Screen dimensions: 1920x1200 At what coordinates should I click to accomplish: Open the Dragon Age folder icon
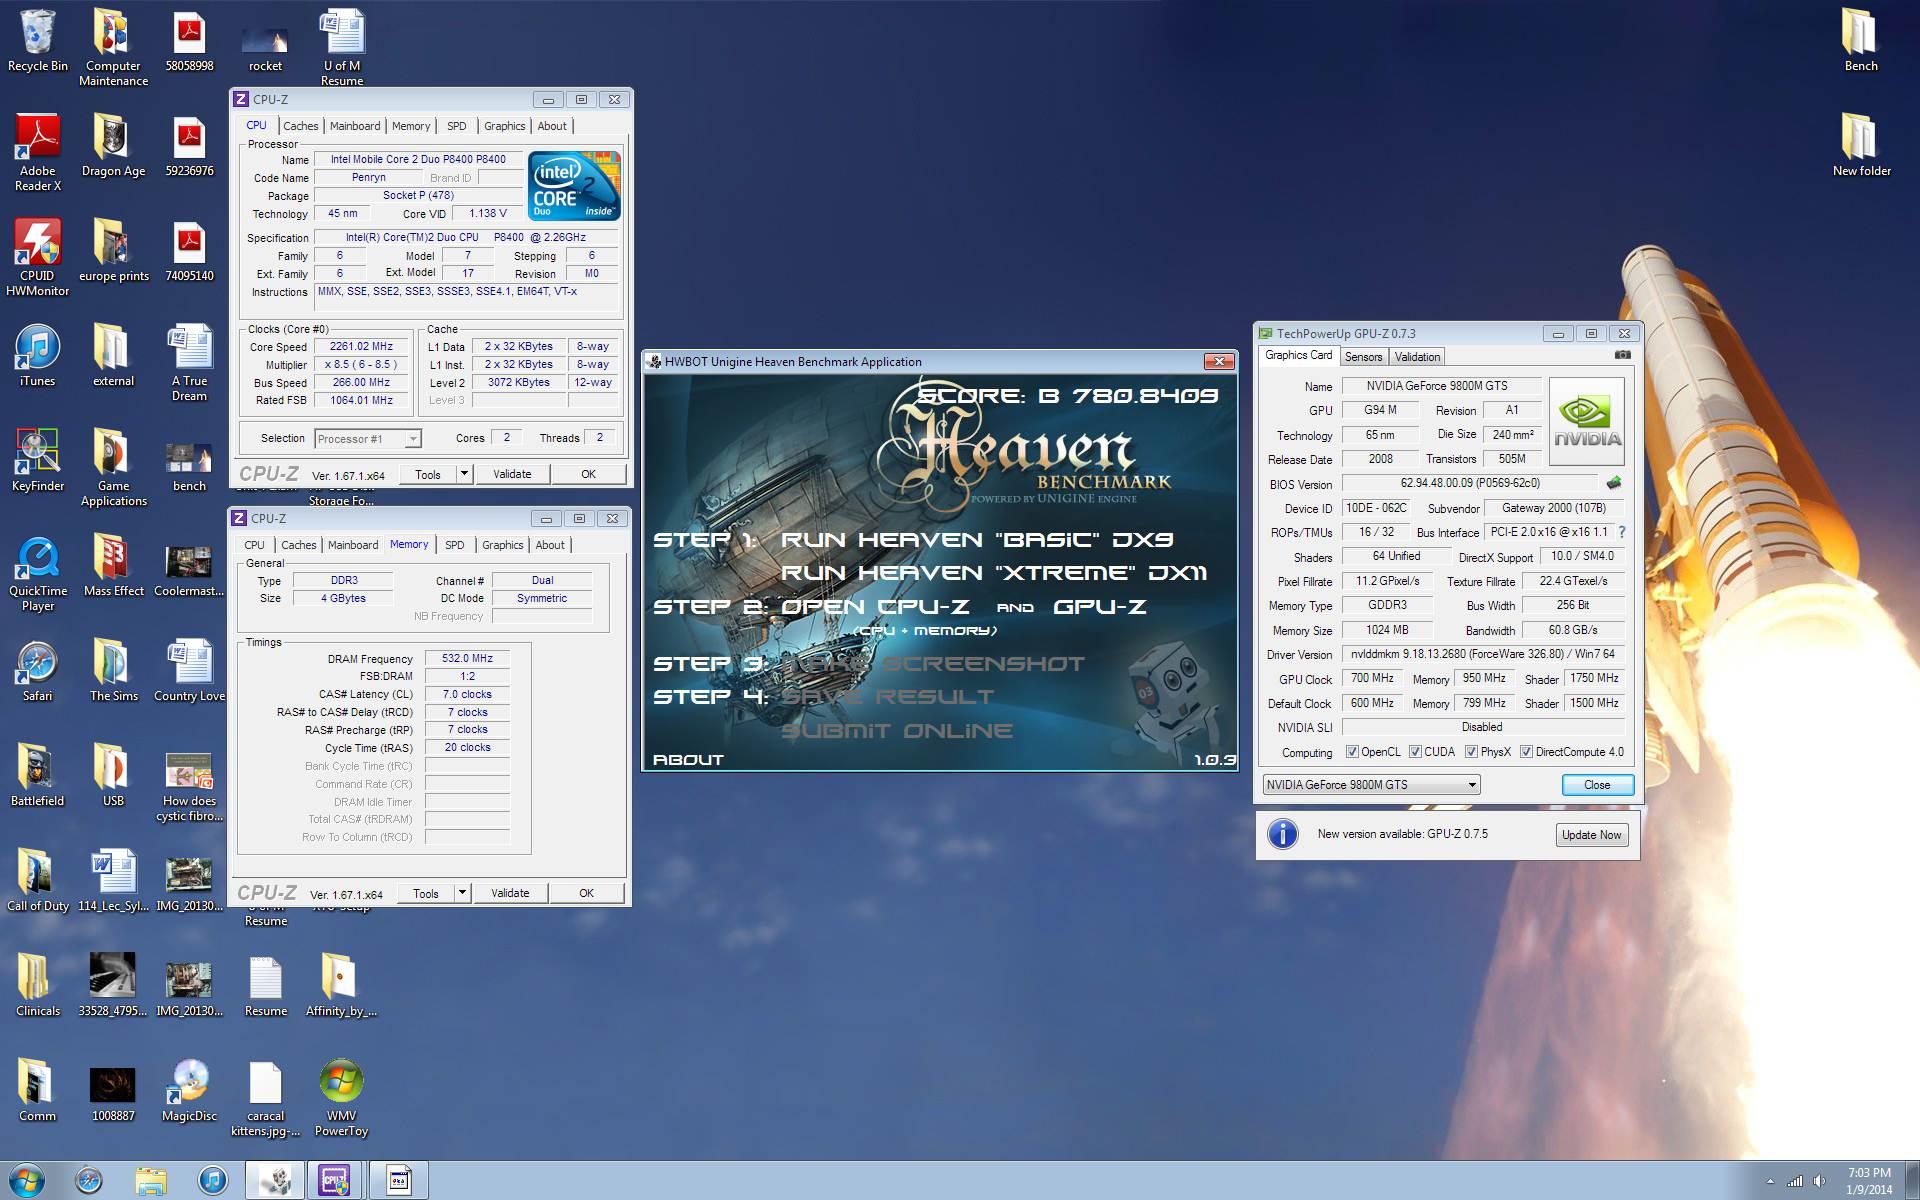113,146
